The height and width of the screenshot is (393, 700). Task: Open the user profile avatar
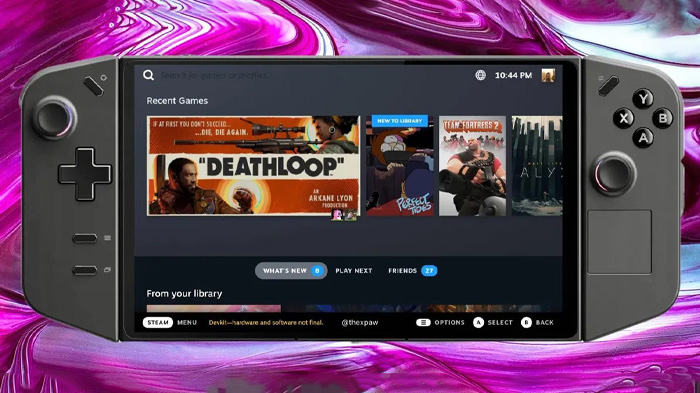tap(548, 75)
